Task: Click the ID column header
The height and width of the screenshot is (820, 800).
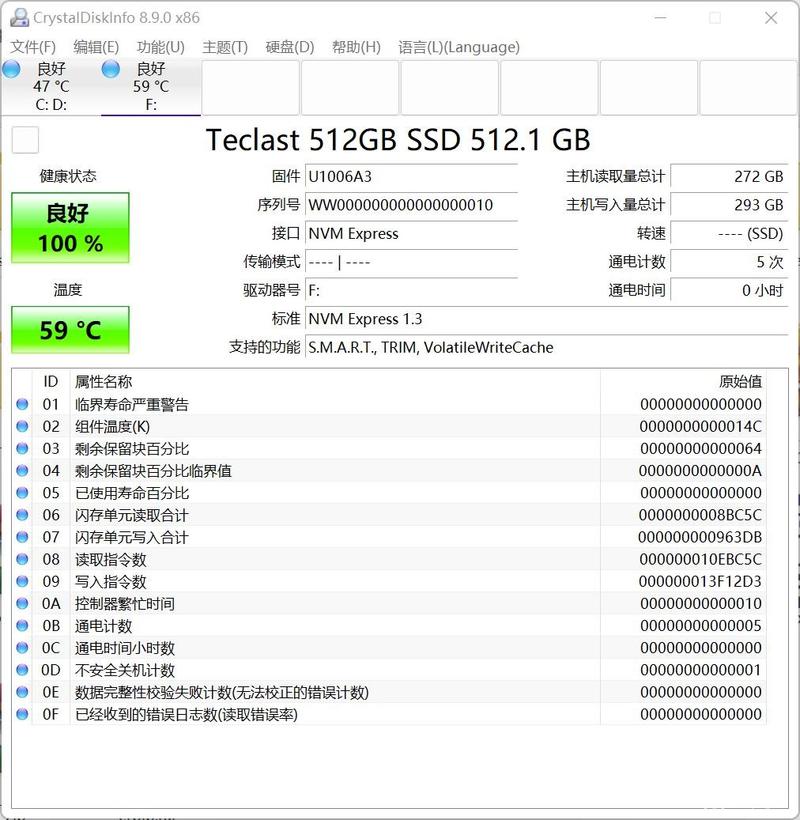Action: pyautogui.click(x=51, y=382)
